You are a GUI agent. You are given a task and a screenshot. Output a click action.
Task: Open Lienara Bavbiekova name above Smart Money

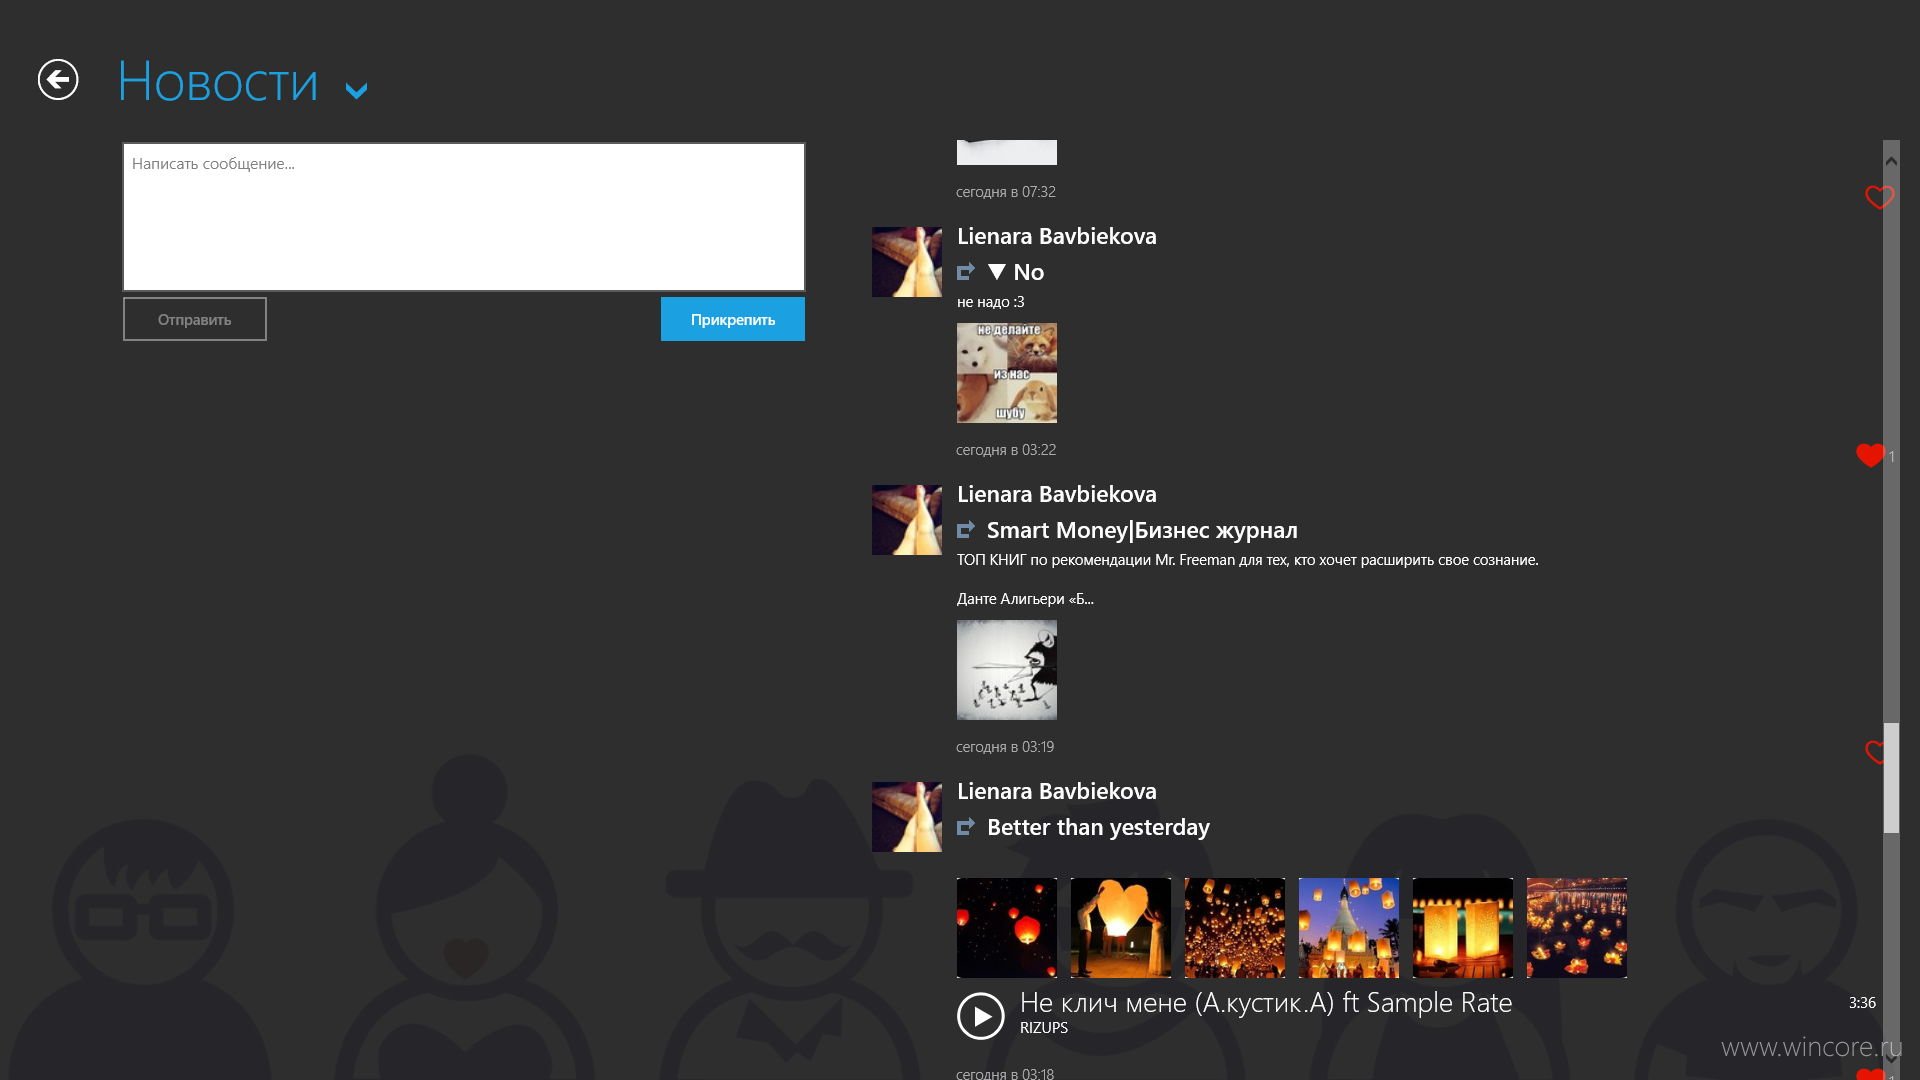point(1056,494)
